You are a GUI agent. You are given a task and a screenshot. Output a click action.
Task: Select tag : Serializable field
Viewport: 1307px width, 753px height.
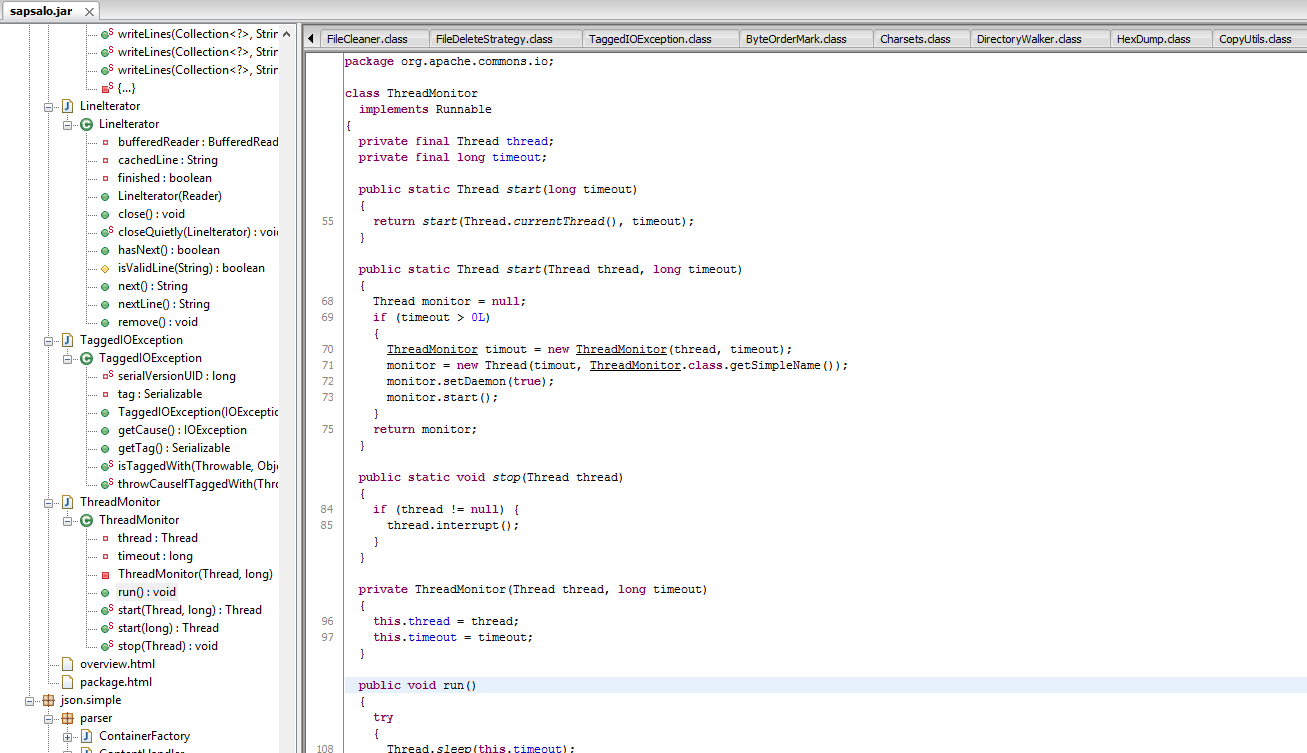click(x=160, y=394)
